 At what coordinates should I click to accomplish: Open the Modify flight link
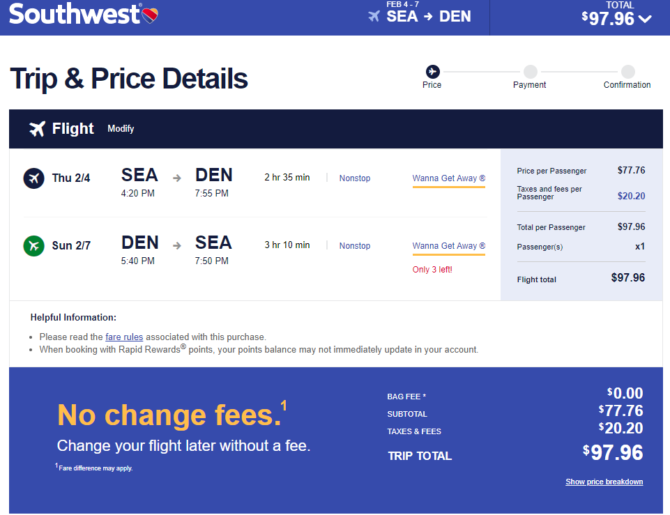pyautogui.click(x=120, y=129)
